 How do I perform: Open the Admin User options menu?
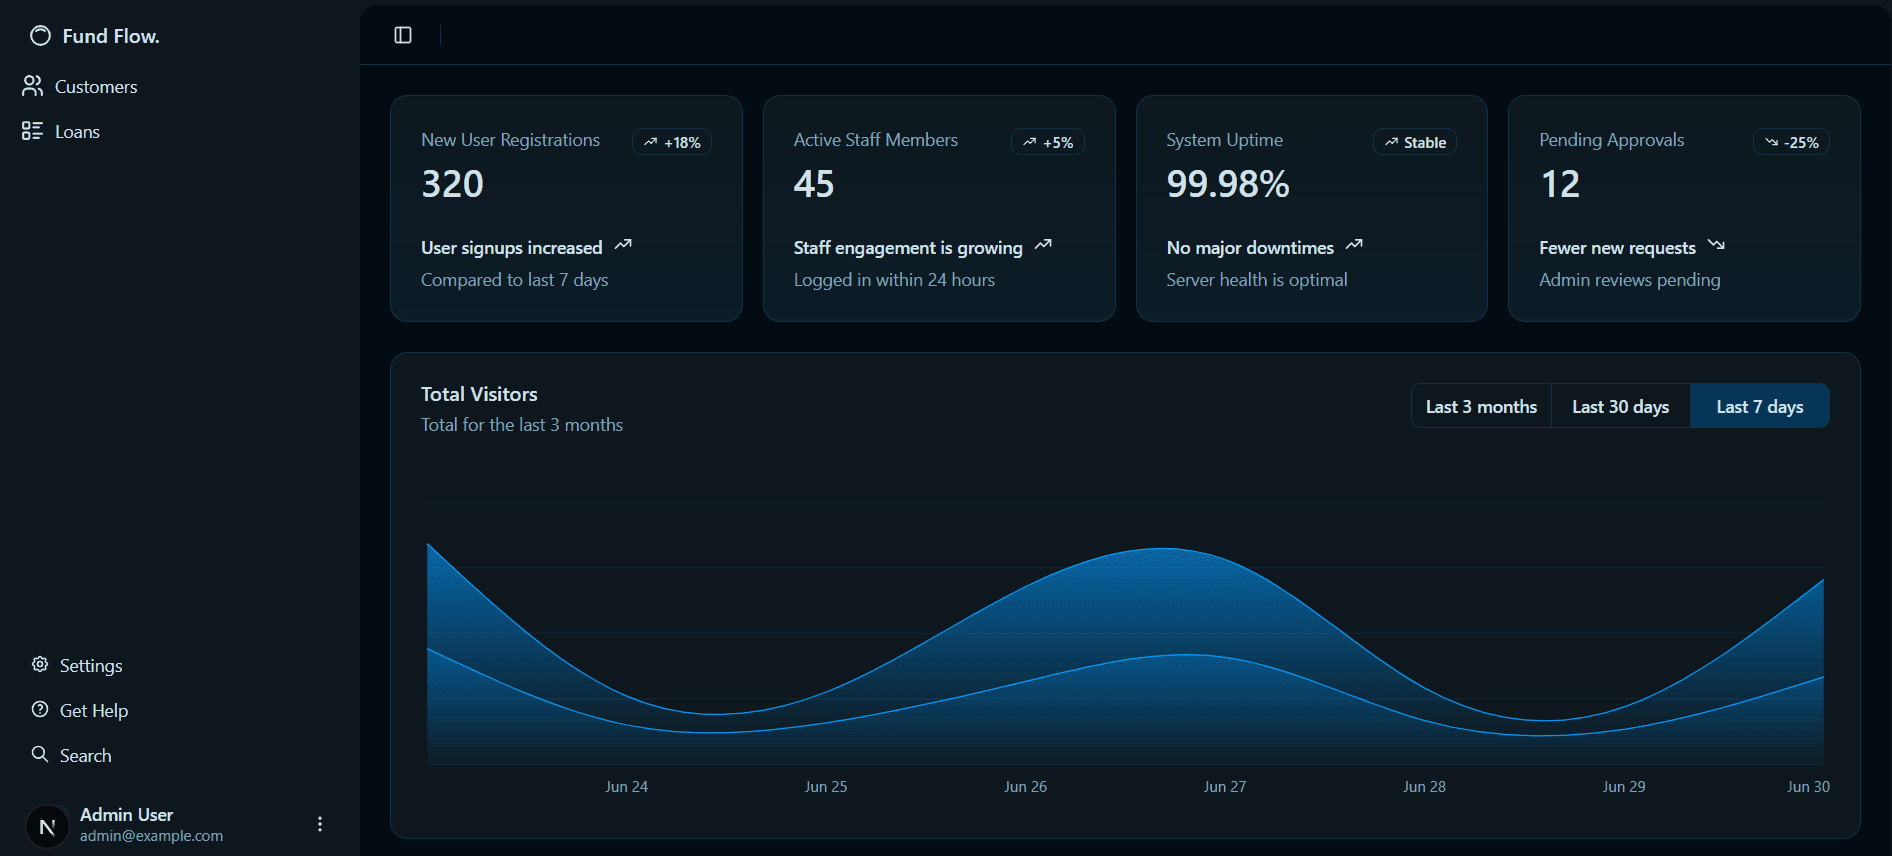point(320,825)
